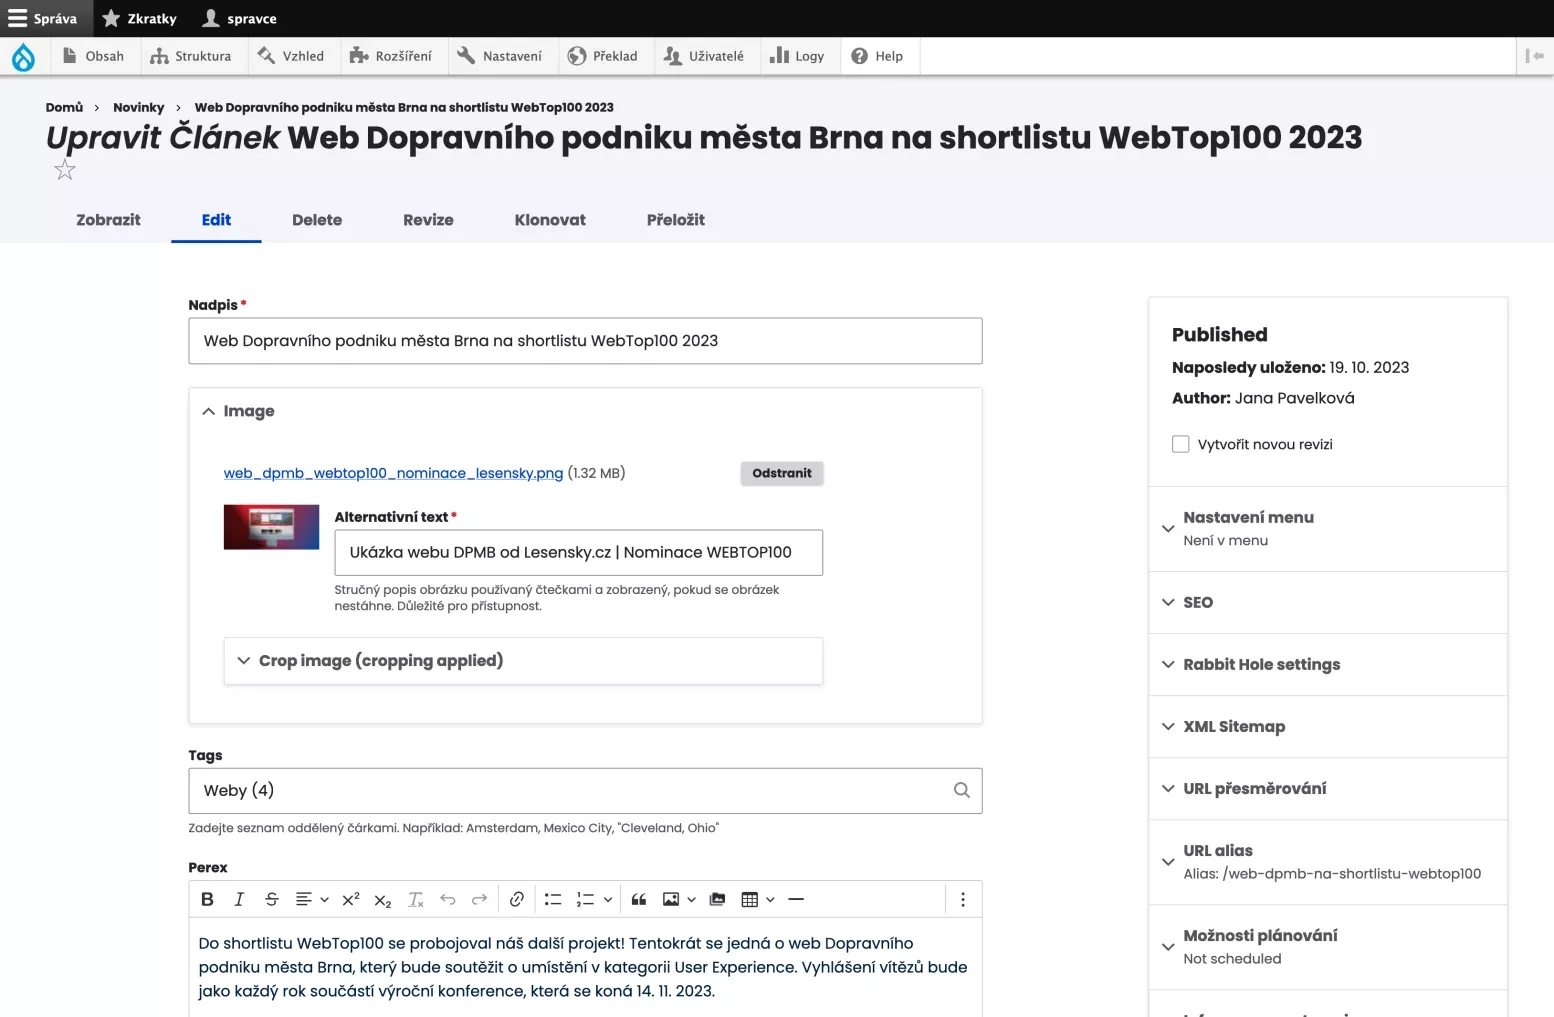Screen dimensions: 1554x1017
Task: Open numbered list style dropdown arrow
Action: [x=607, y=899]
